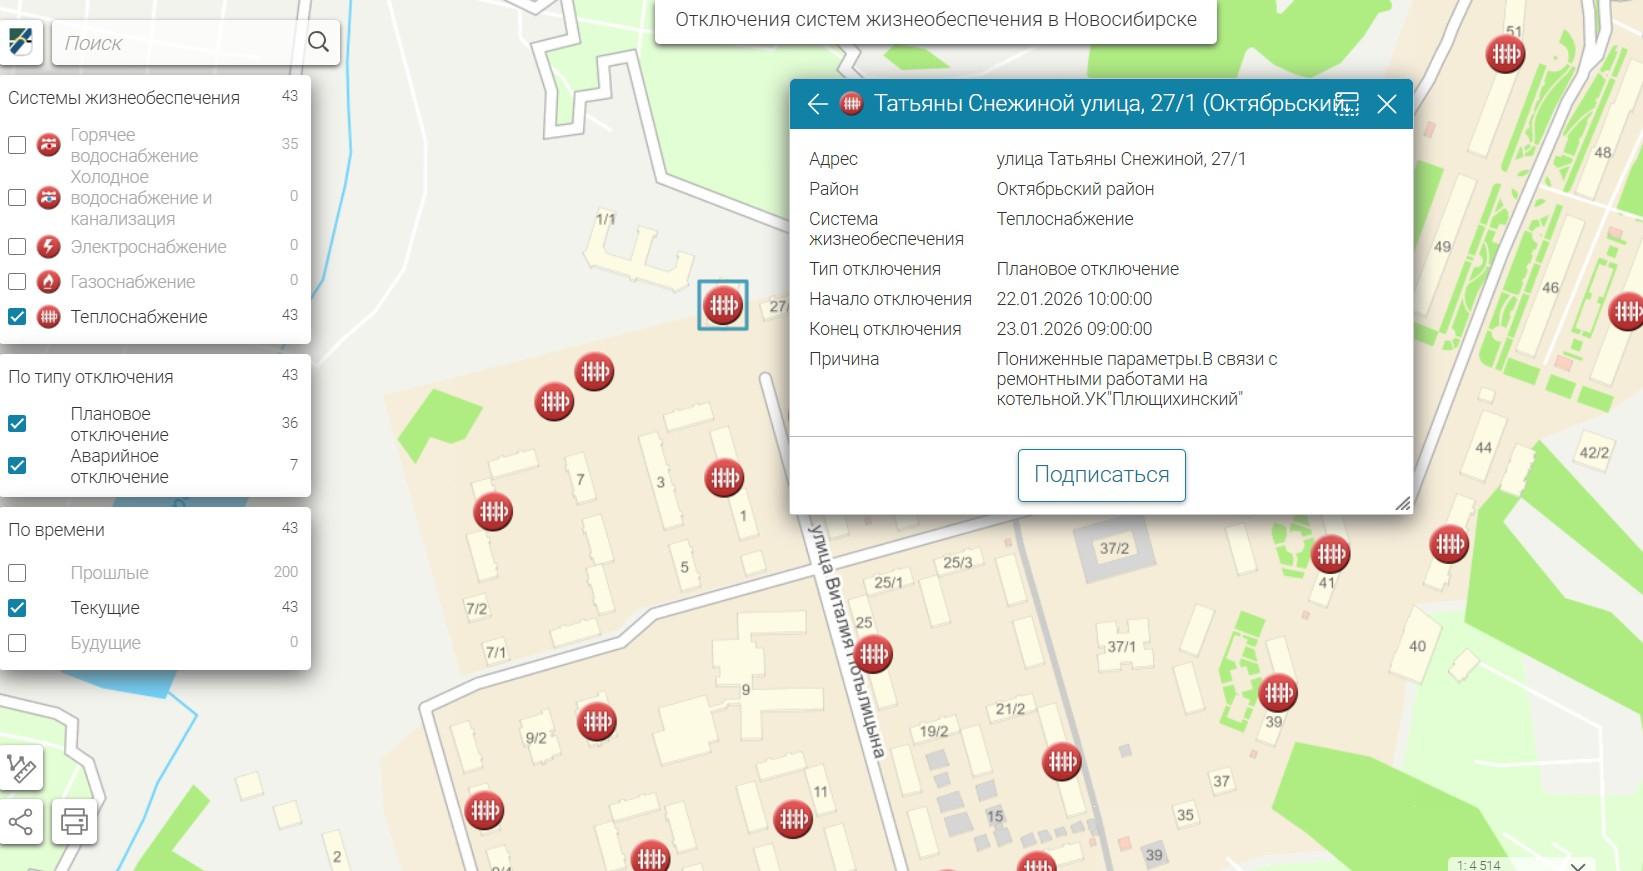Image resolution: width=1643 pixels, height=871 pixels.
Task: Click the gas supply flame icon
Action: click(49, 281)
